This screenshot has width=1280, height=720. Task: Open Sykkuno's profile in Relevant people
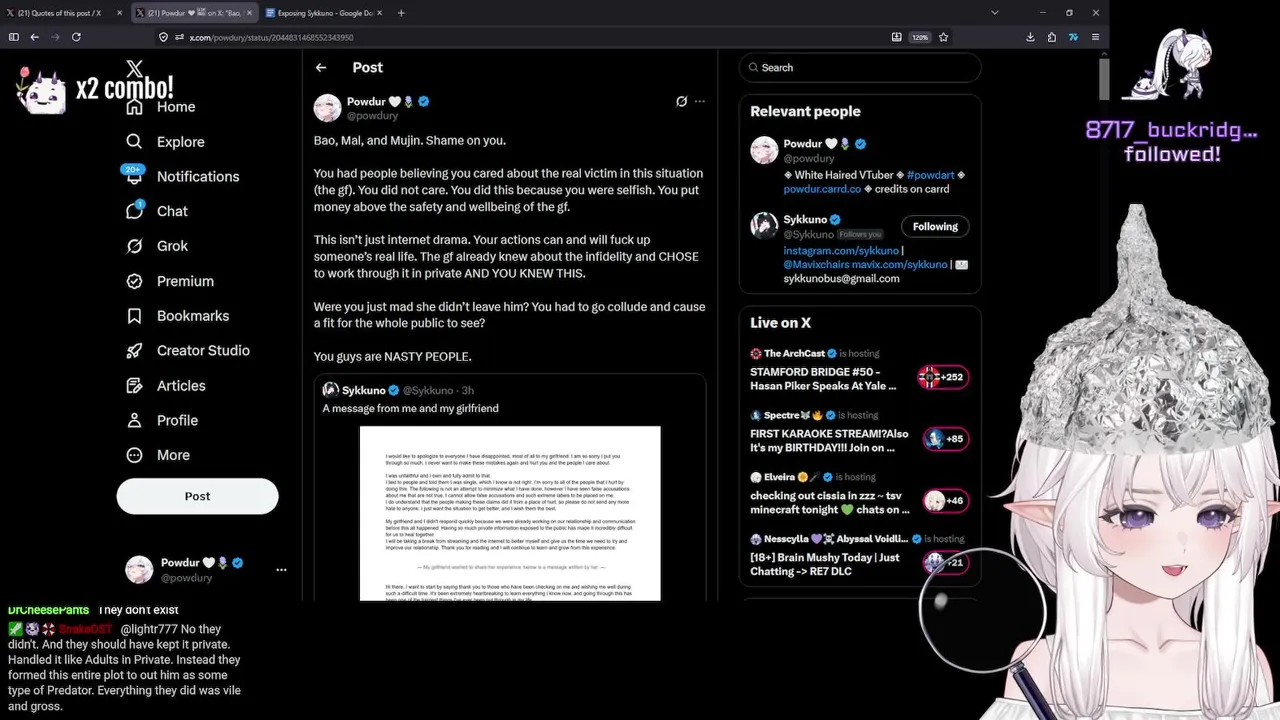pos(805,220)
